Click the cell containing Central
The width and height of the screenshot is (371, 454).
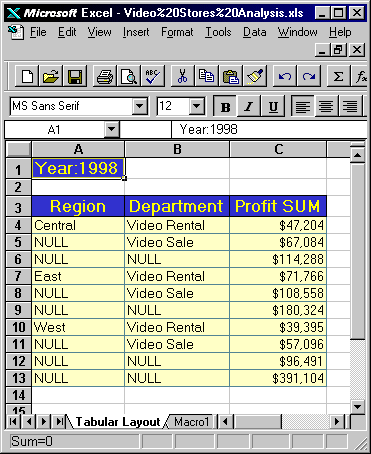click(x=78, y=225)
